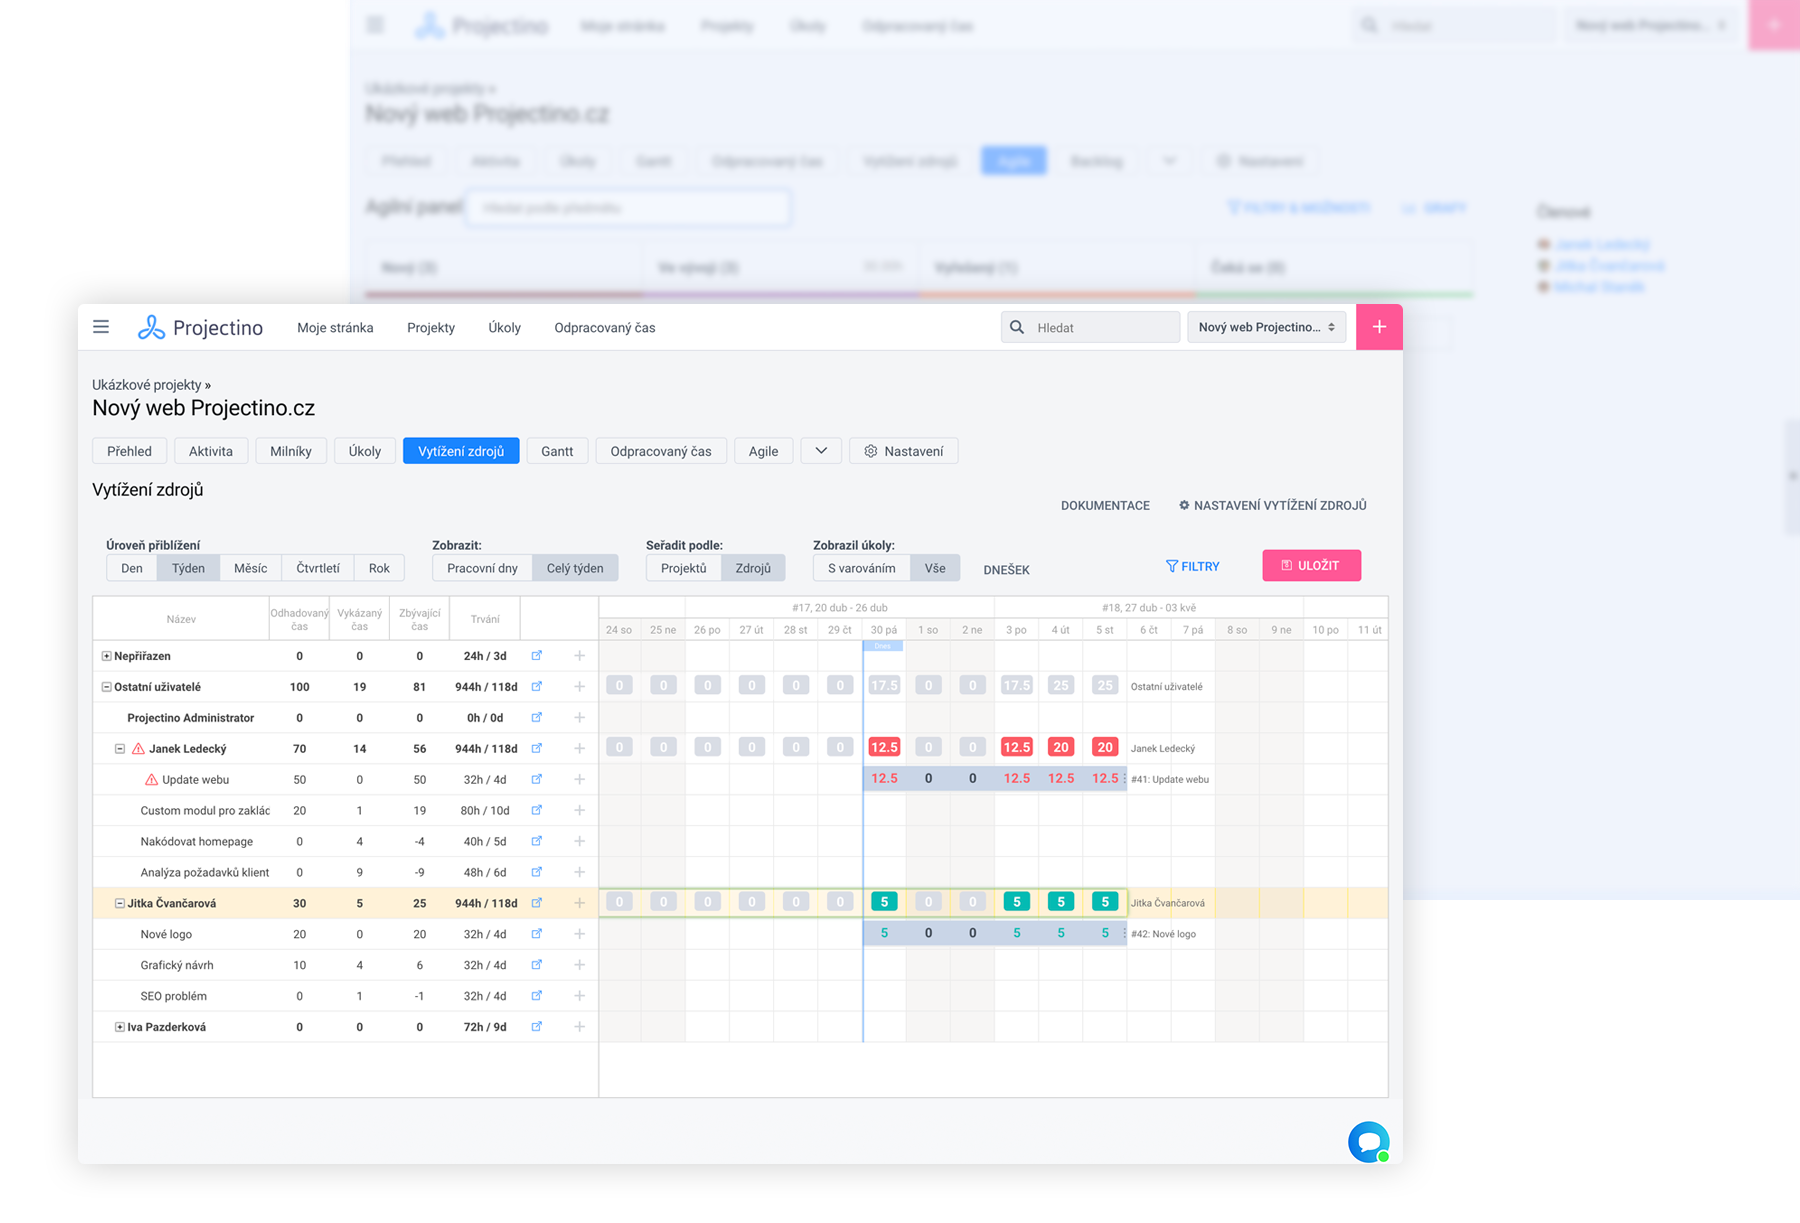1800x1223 pixels.
Task: Click plus icon in SEO problém row
Action: (579, 996)
